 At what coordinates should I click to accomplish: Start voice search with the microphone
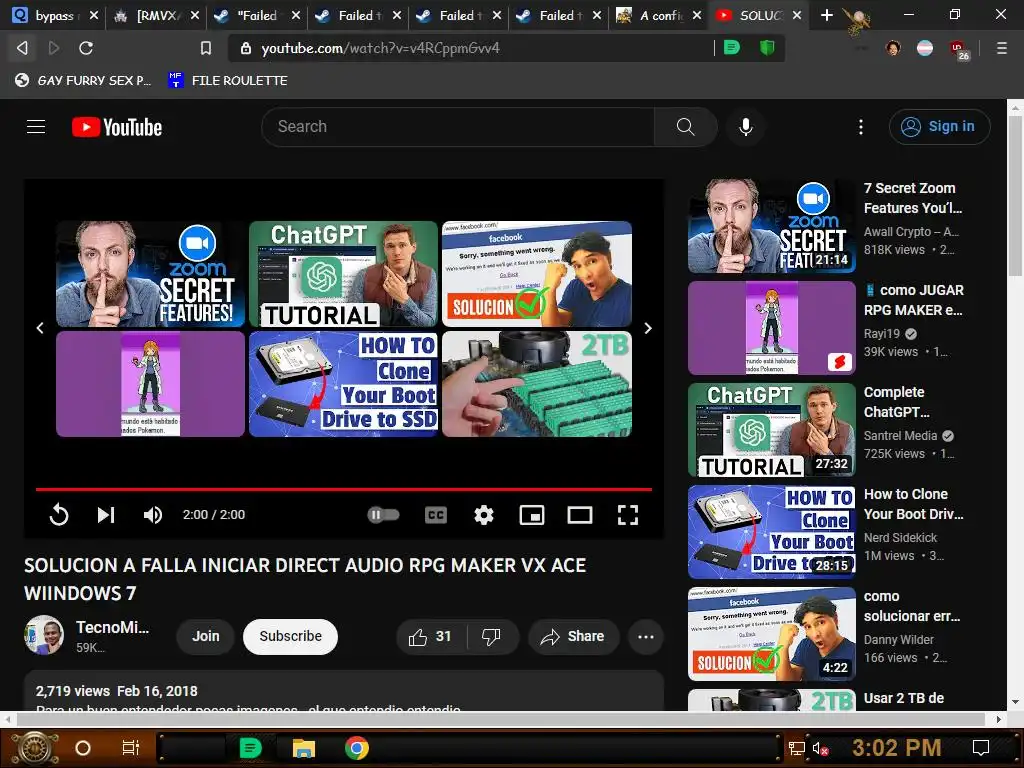745,127
